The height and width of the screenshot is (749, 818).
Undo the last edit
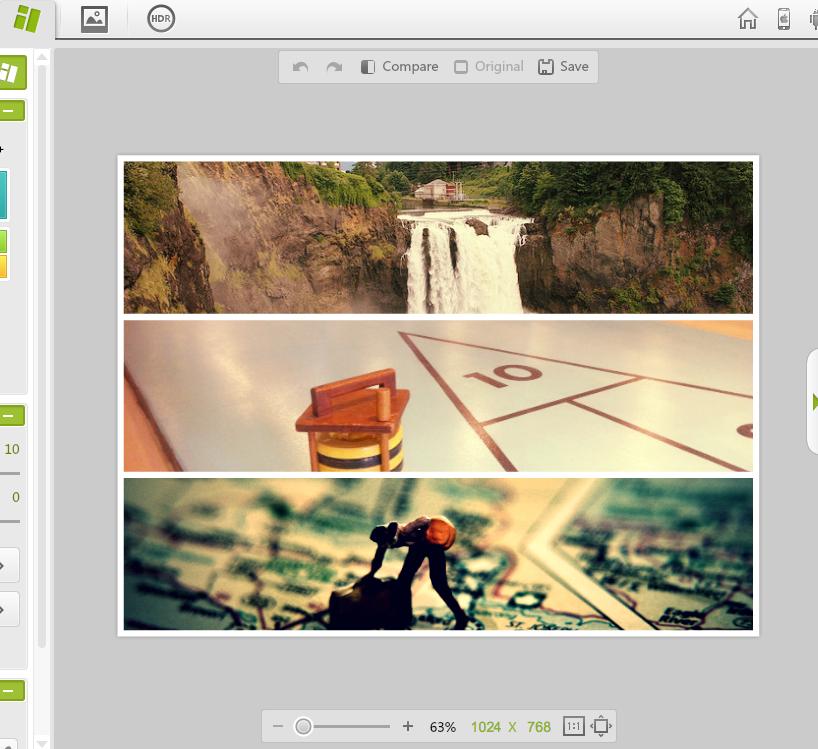[300, 67]
